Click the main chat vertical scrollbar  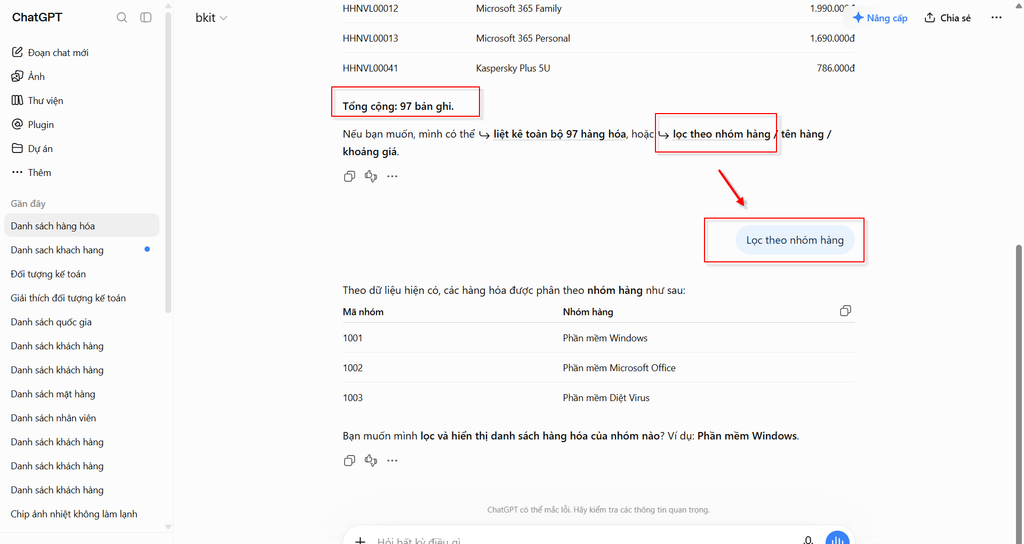pos(1019,392)
